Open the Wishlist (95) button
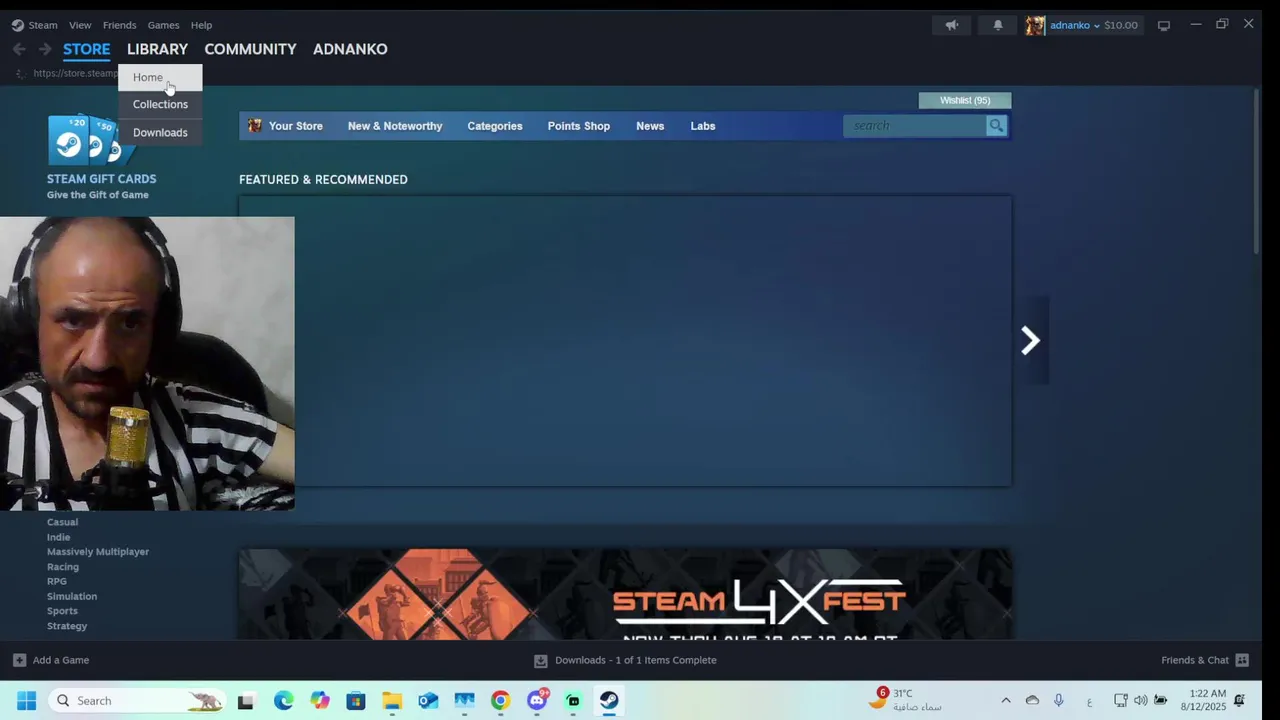Image resolution: width=1280 pixels, height=720 pixels. pyautogui.click(x=965, y=100)
